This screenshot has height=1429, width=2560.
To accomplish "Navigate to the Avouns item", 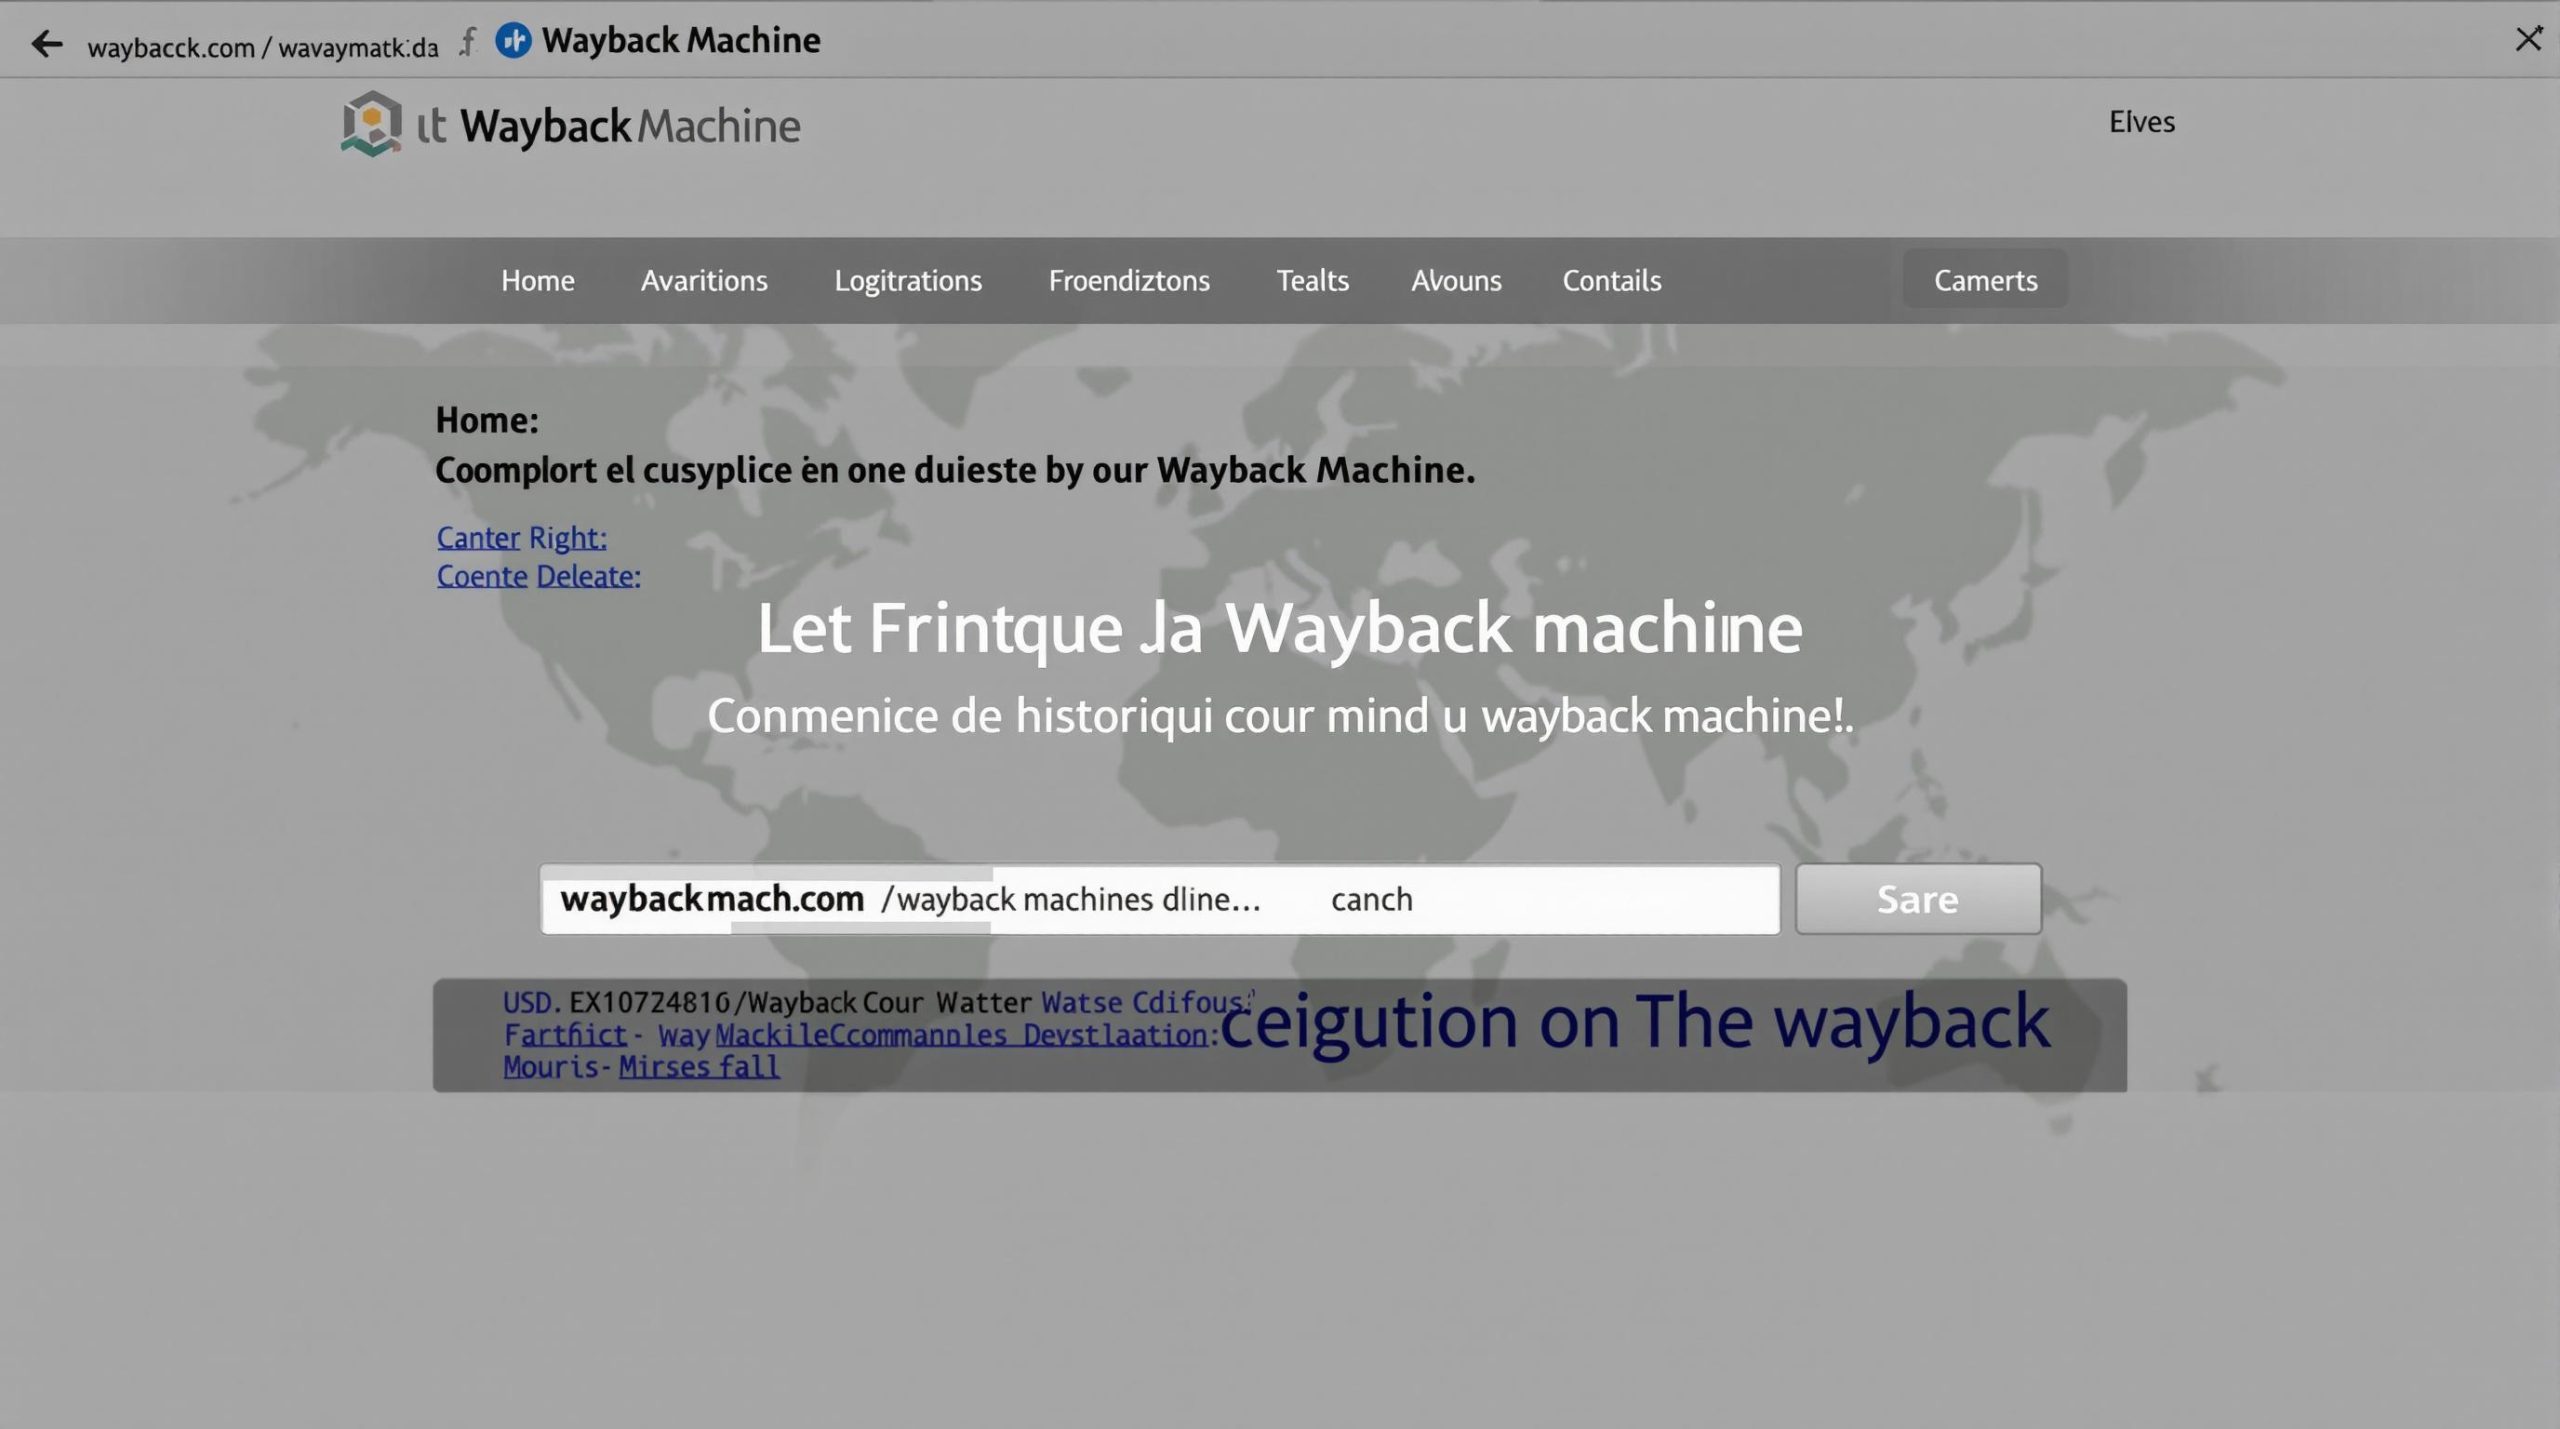I will (x=1456, y=281).
